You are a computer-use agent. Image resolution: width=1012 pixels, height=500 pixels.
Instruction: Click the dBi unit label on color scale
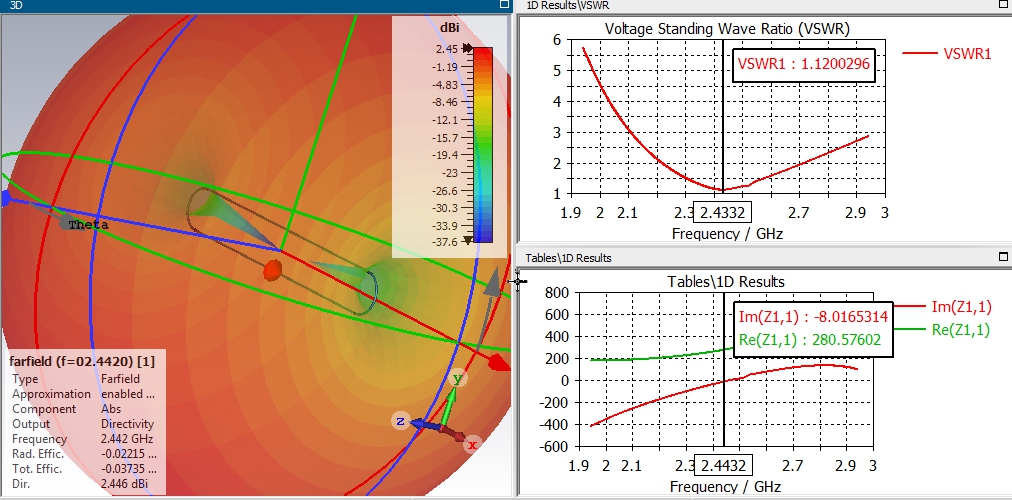(449, 27)
